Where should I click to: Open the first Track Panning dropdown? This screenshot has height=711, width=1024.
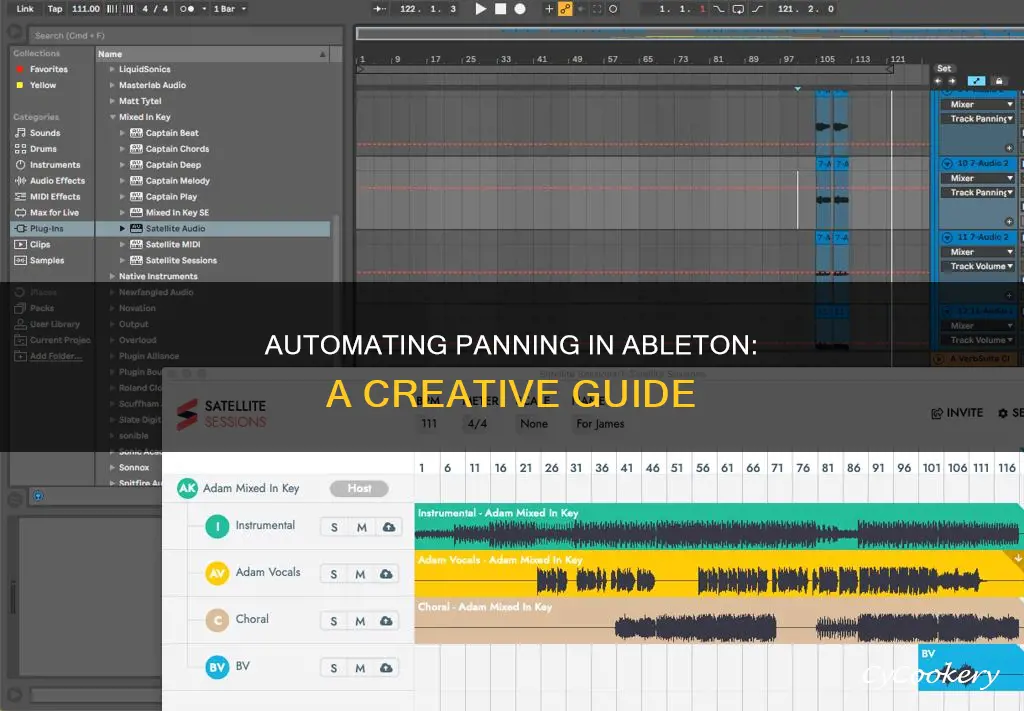coord(978,119)
